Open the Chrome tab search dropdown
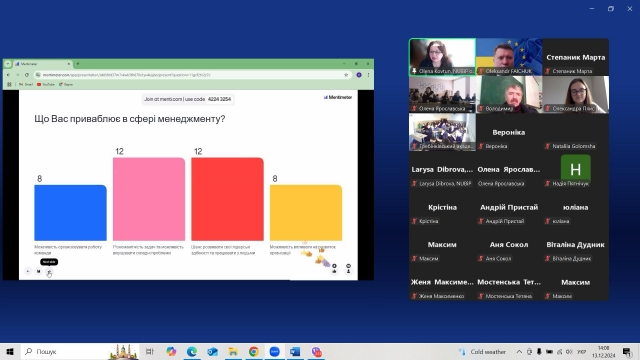Viewport: 640px width, 360px height. (8, 64)
